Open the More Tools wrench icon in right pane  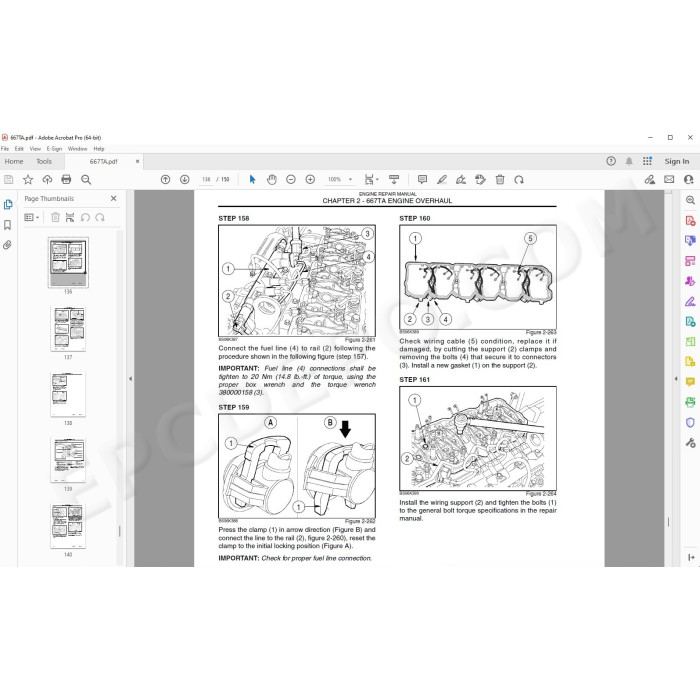[690, 442]
